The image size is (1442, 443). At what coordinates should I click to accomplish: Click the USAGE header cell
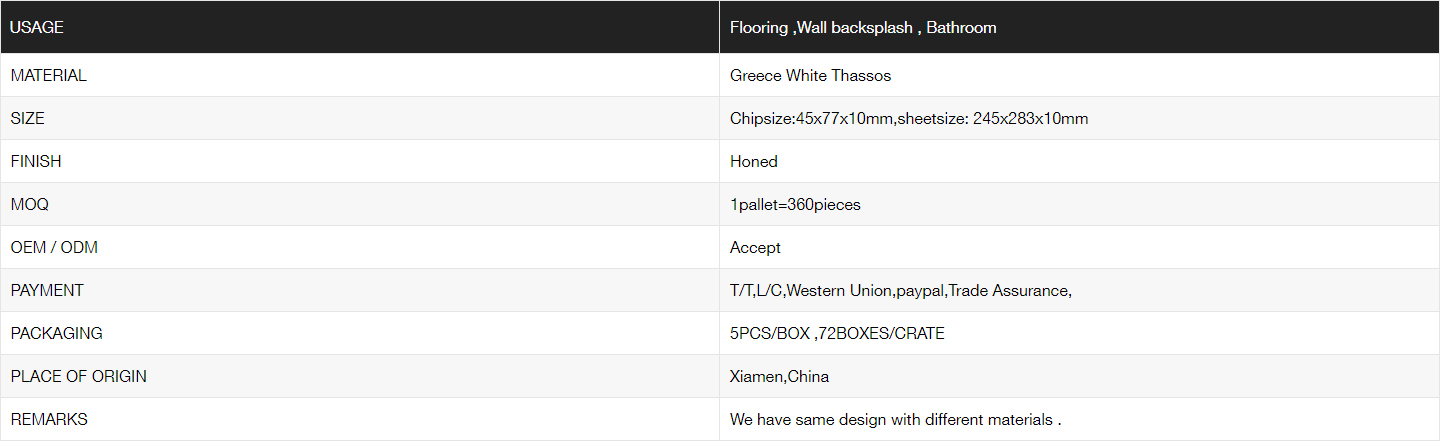click(x=360, y=27)
